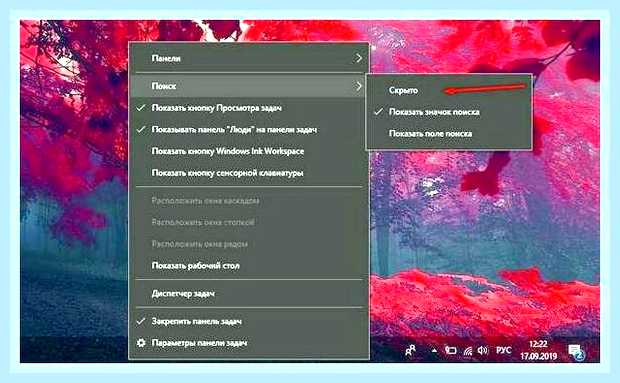
Task: Enable Показать кнопку Windows Ink Workspace
Action: point(249,151)
